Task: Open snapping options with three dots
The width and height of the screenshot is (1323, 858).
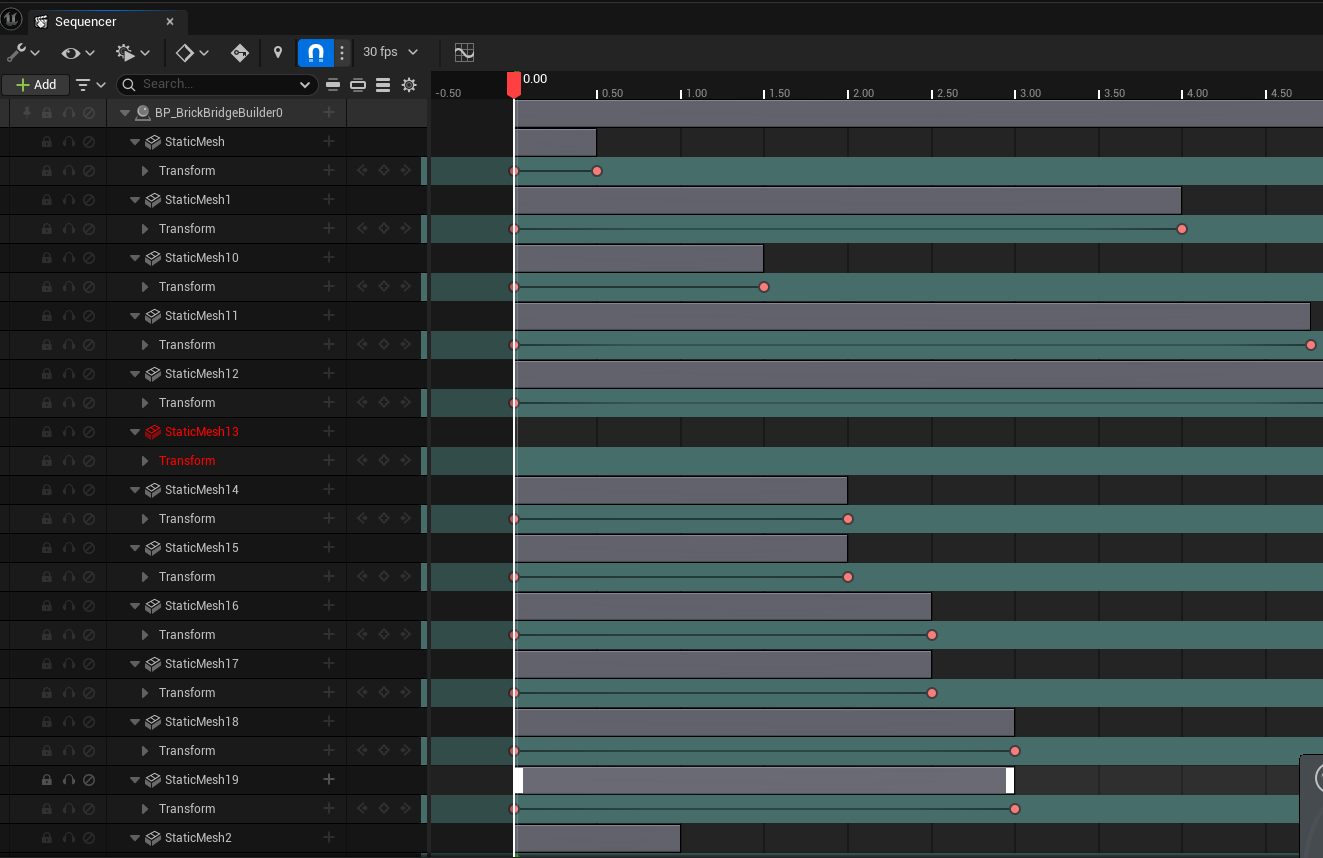Action: 342,52
